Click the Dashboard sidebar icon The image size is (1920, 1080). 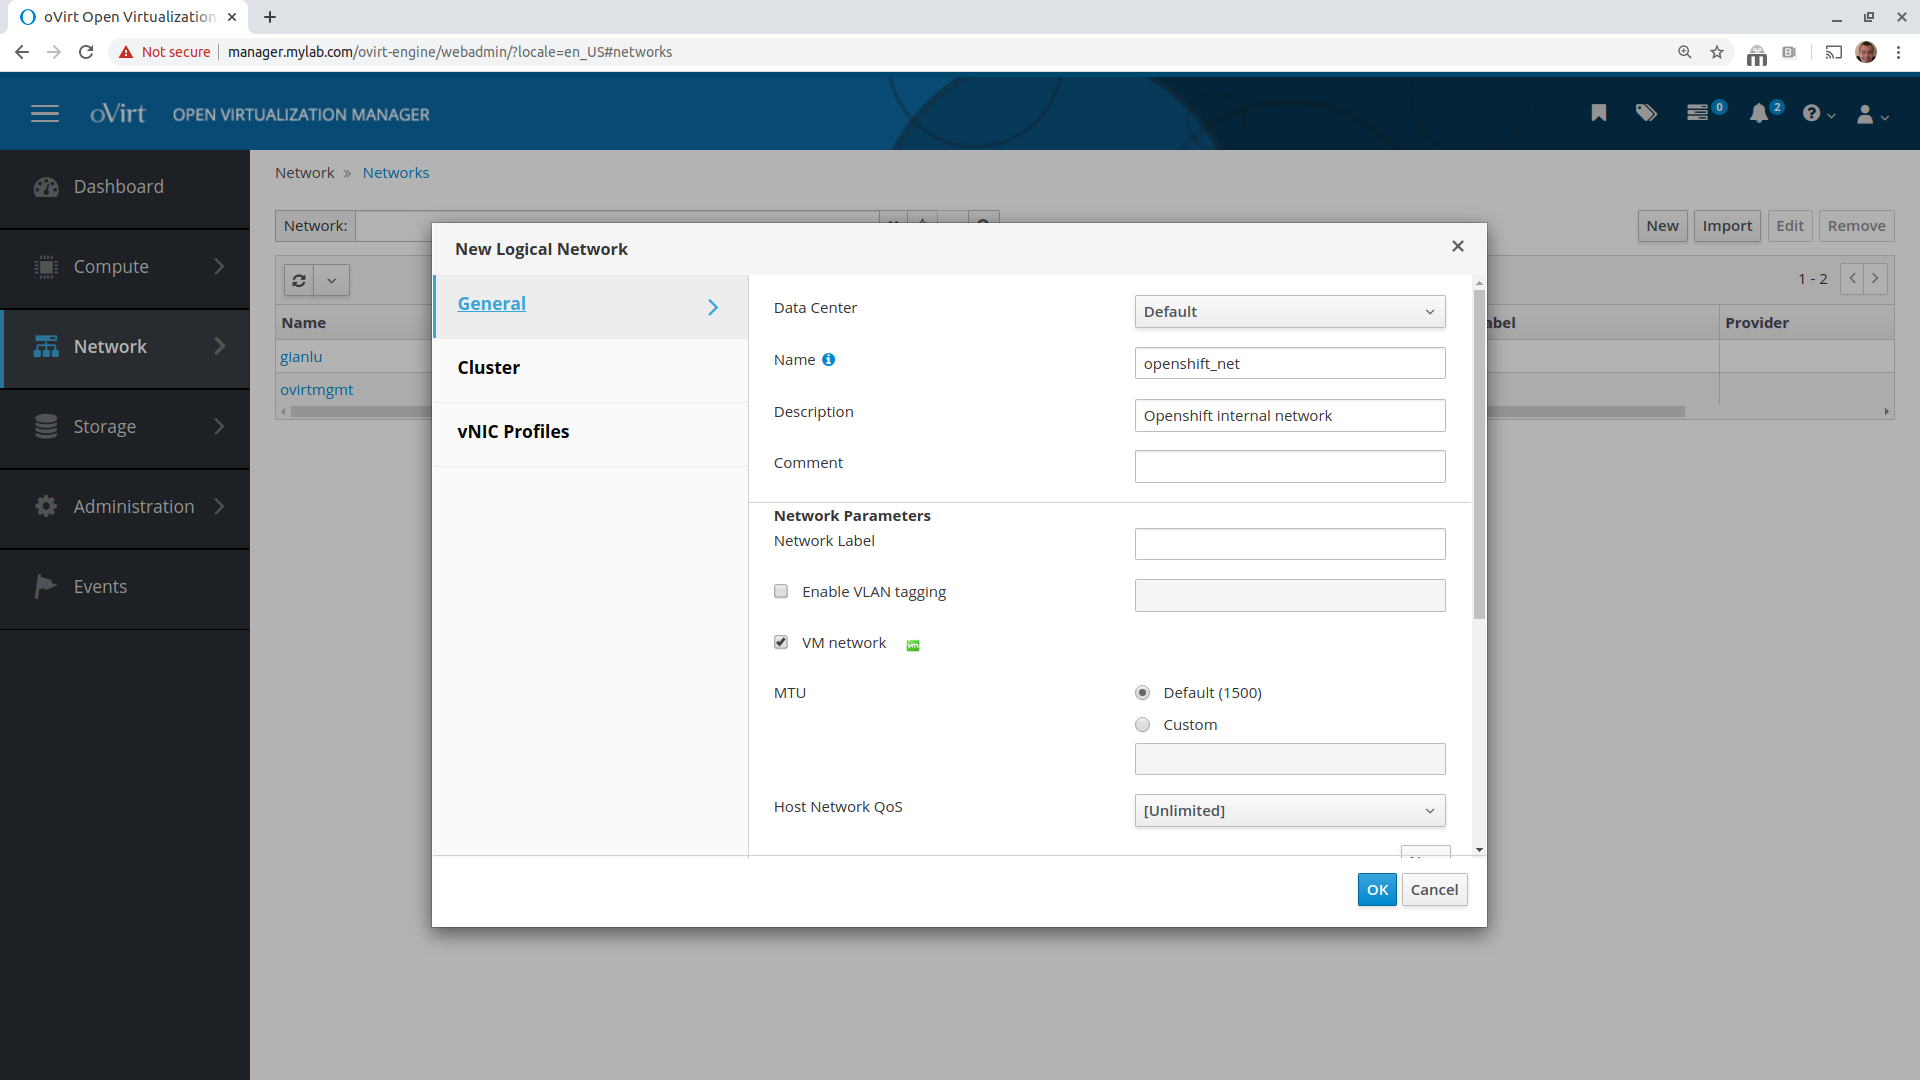pyautogui.click(x=46, y=187)
